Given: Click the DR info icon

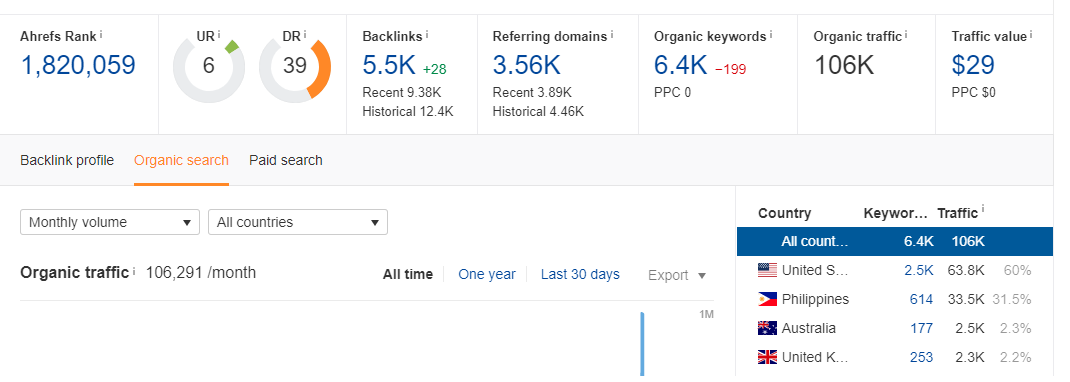Looking at the screenshot, I should click(304, 33).
